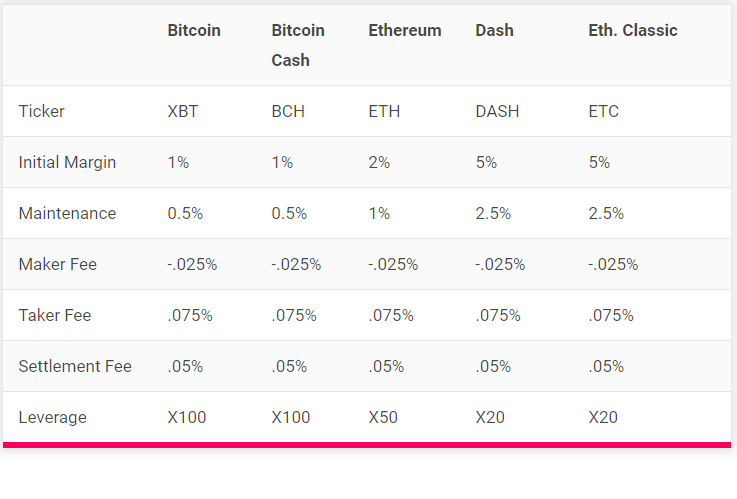
Task: Click Ethereum's 2% initial margin cell
Action: 379,163
